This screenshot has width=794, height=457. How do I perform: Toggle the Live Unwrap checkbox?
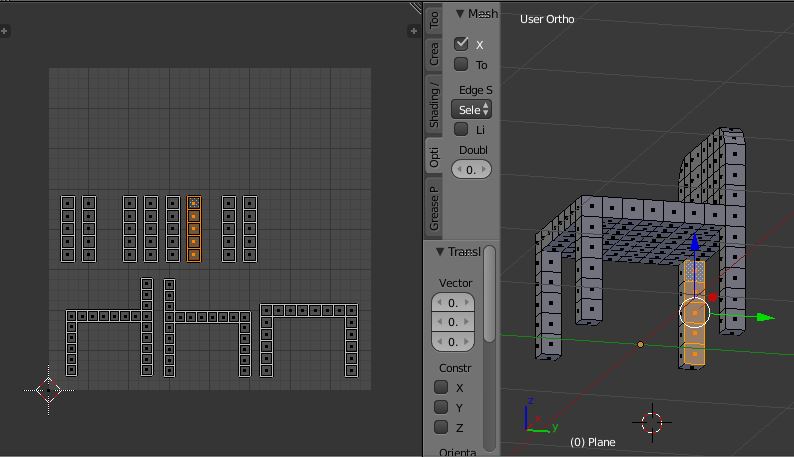[x=461, y=129]
